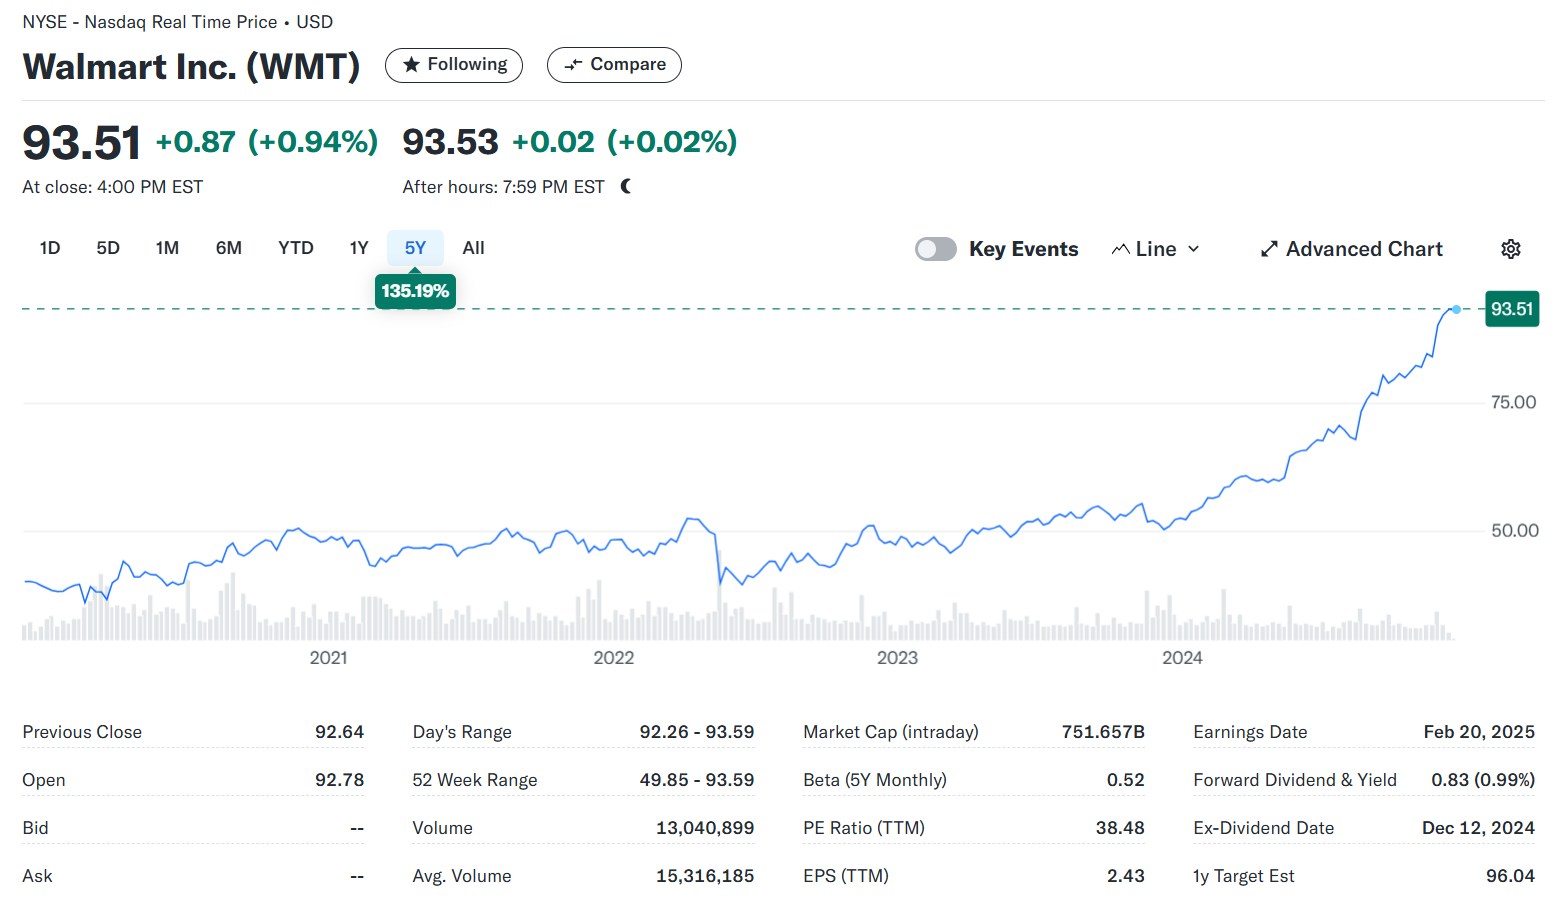Click the closing price 93.51 headline
The image size is (1557, 899).
[82, 142]
